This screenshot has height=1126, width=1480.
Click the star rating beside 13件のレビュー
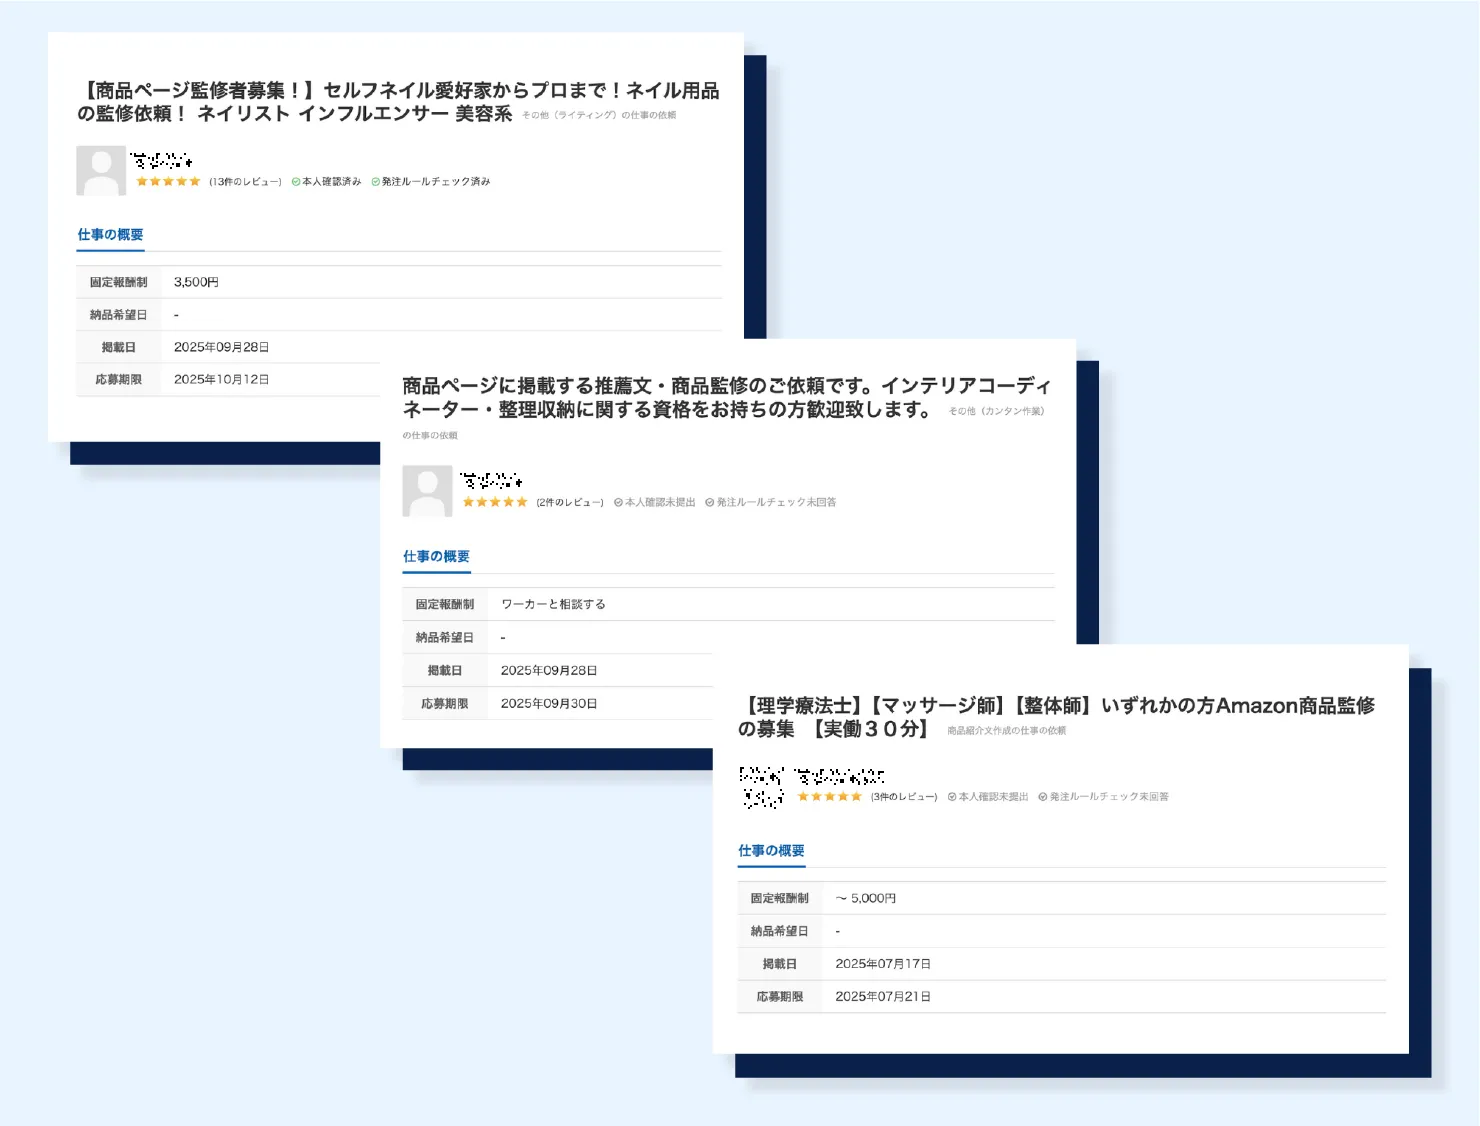click(x=168, y=182)
